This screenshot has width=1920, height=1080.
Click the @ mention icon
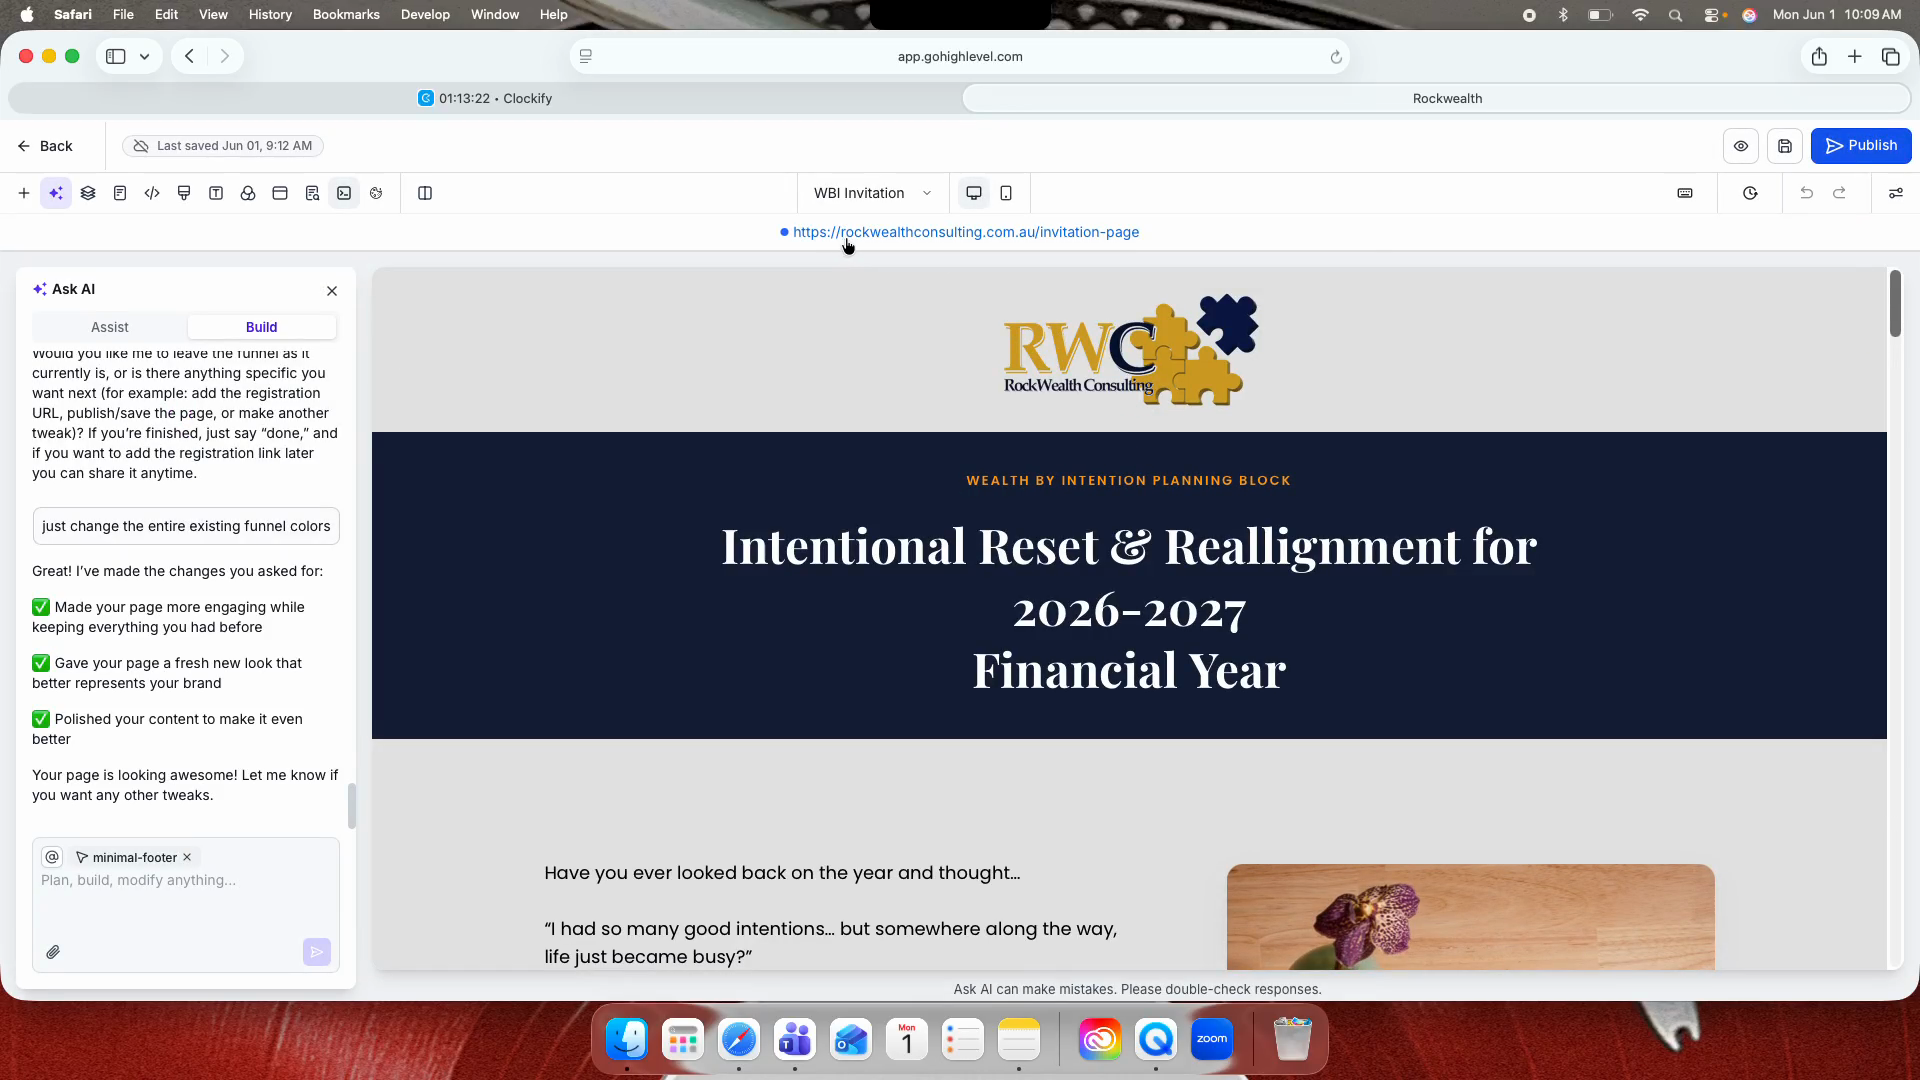53,857
